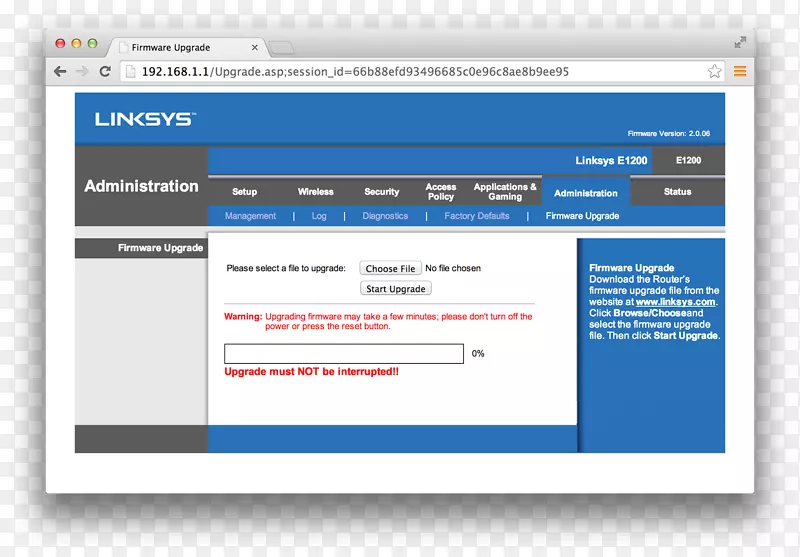This screenshot has height=557, width=800.
Task: Click 'Firmware Version: 2.0.06' text
Action: pos(668,134)
